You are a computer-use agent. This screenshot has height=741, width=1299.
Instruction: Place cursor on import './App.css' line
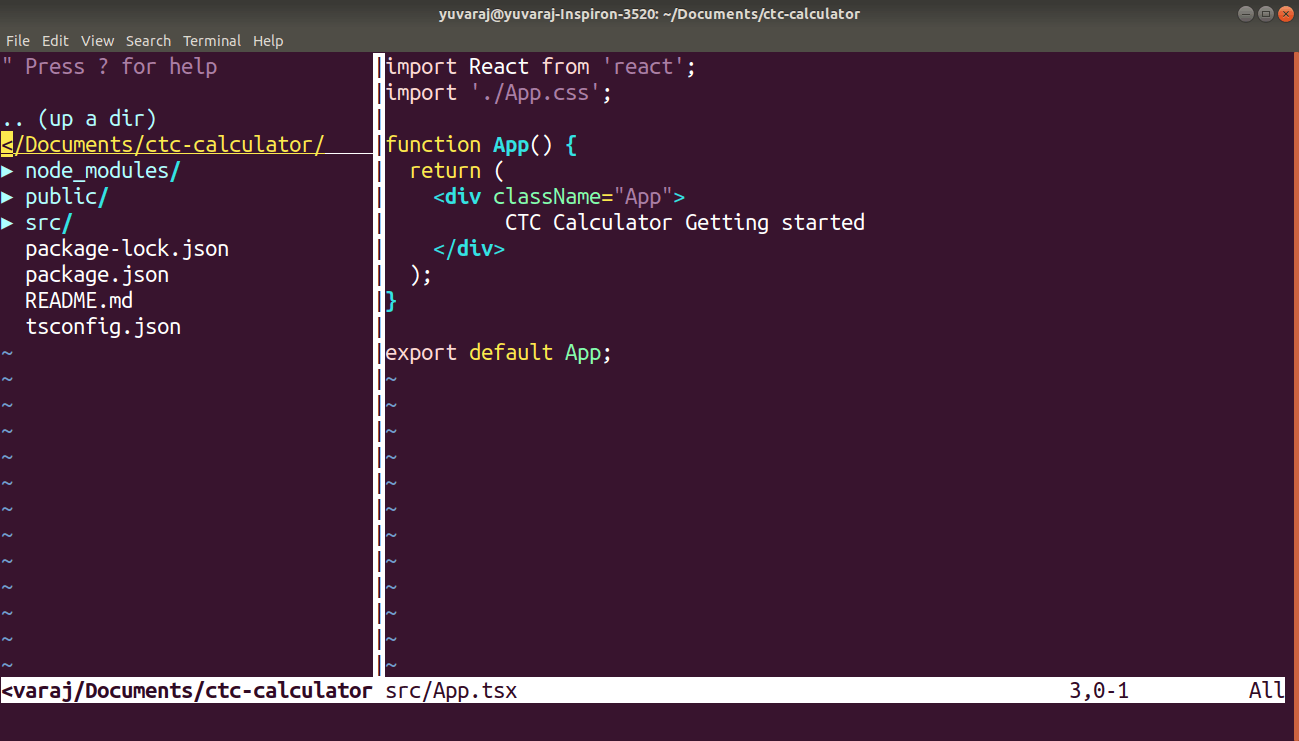tap(498, 93)
